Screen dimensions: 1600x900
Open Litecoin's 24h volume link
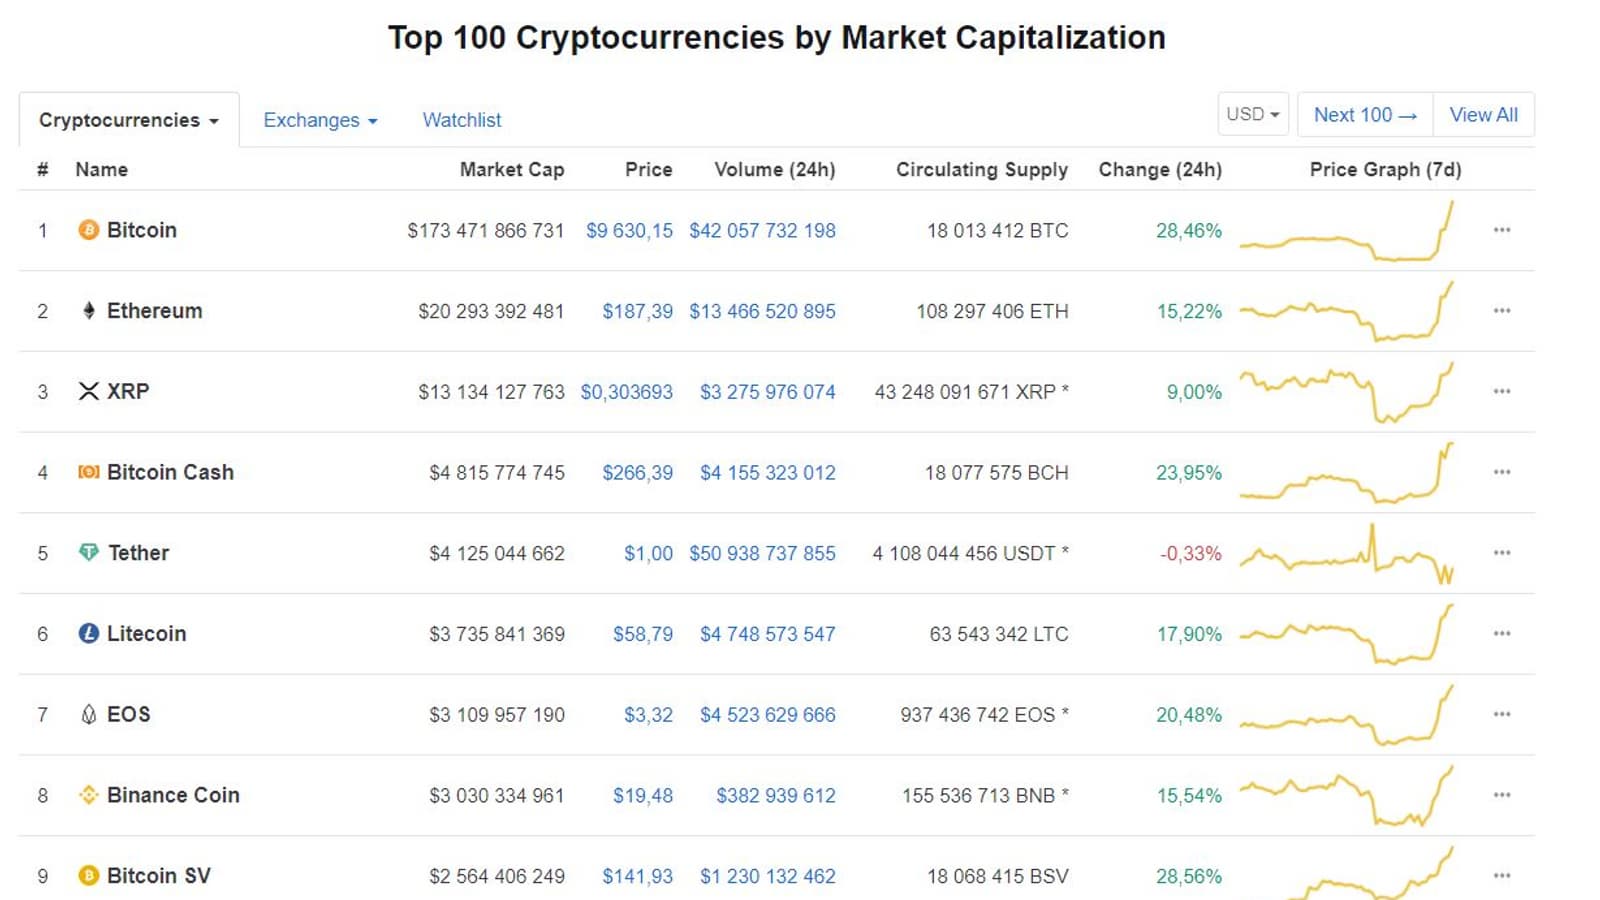(767, 634)
